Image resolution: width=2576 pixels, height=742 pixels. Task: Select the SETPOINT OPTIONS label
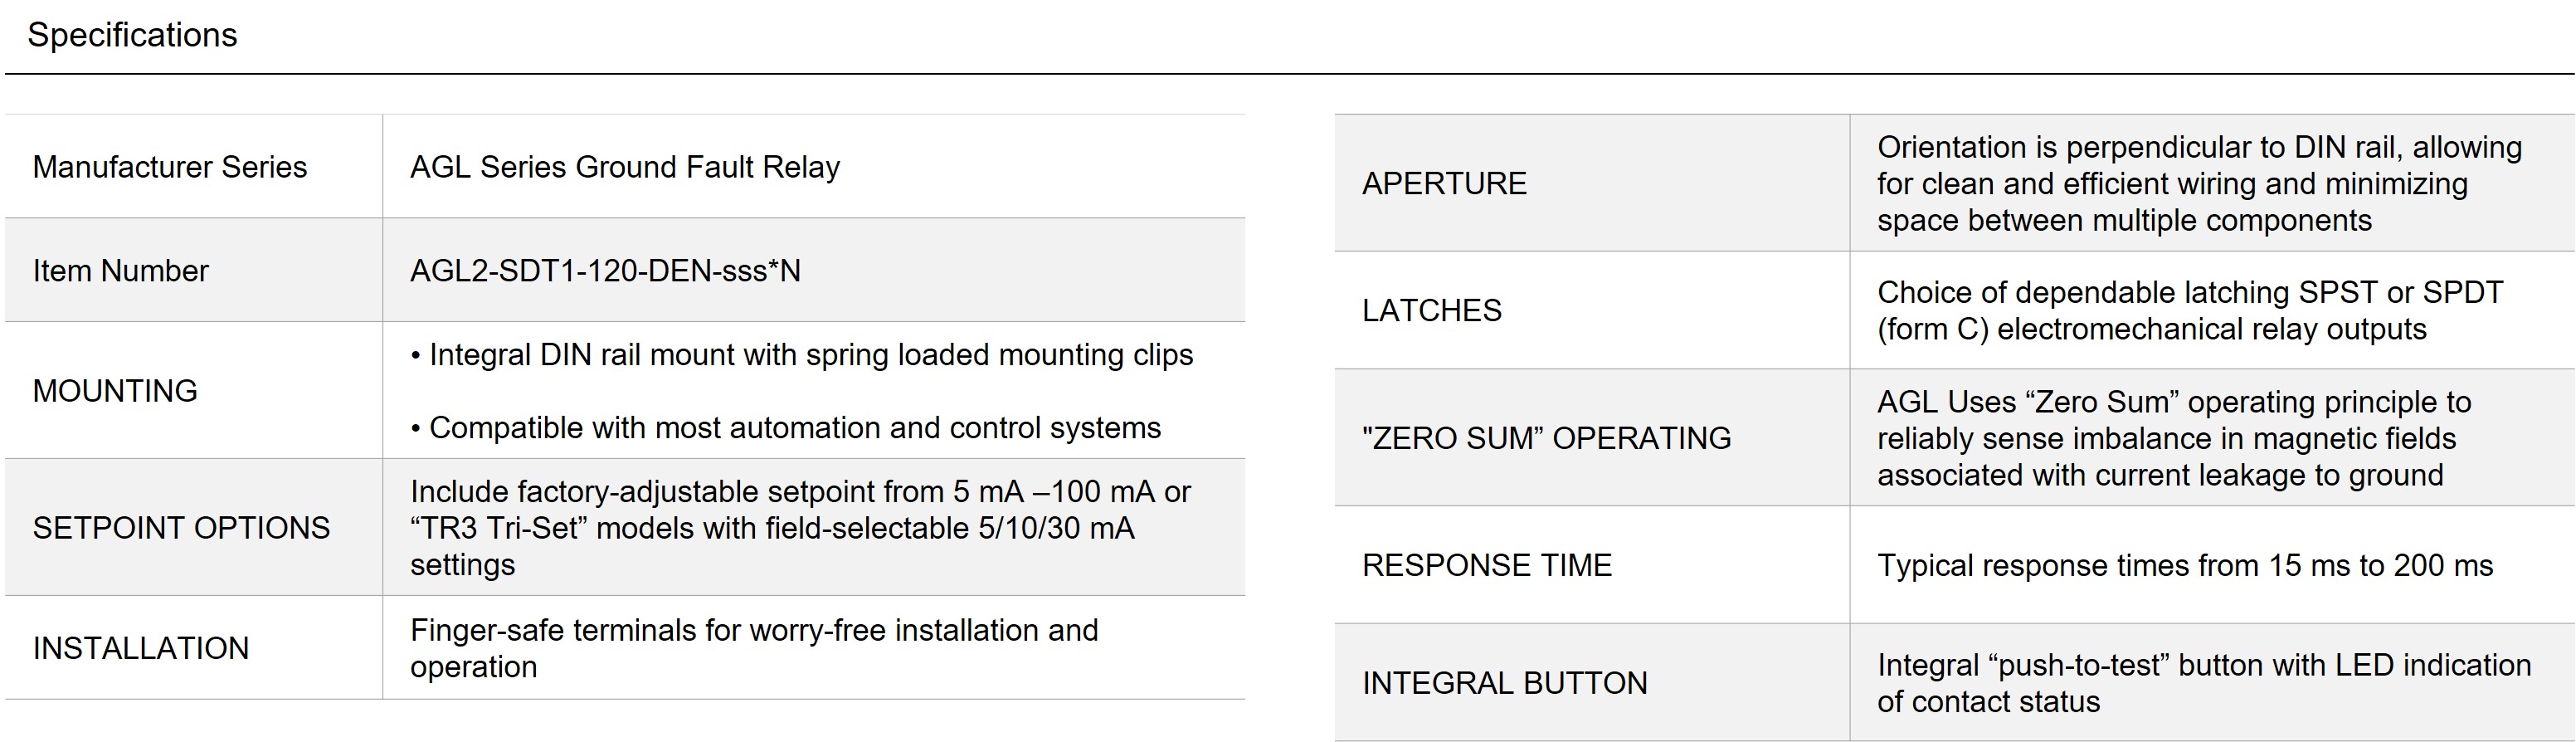point(181,528)
